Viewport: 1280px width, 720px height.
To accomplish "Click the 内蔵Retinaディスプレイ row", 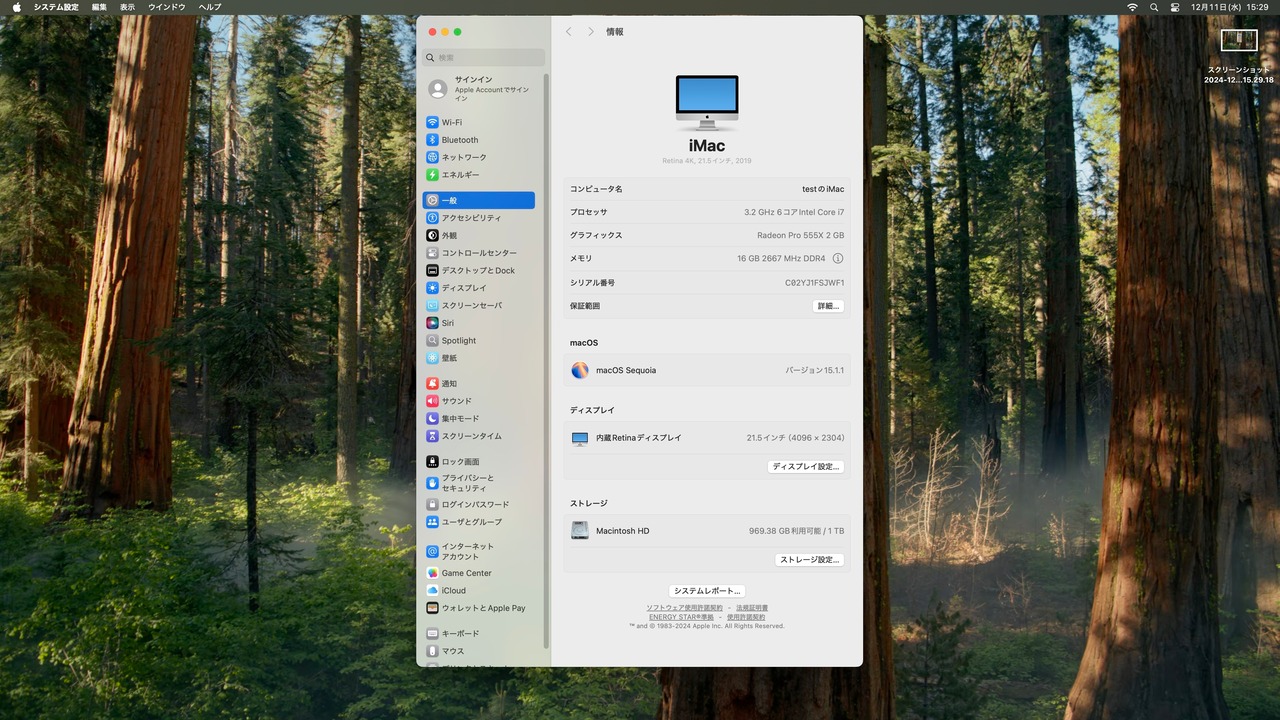I will point(707,438).
